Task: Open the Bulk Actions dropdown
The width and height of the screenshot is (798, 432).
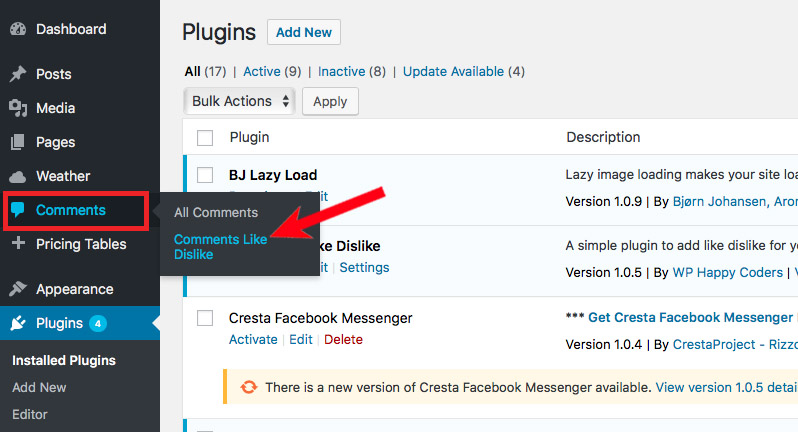Action: [x=239, y=101]
